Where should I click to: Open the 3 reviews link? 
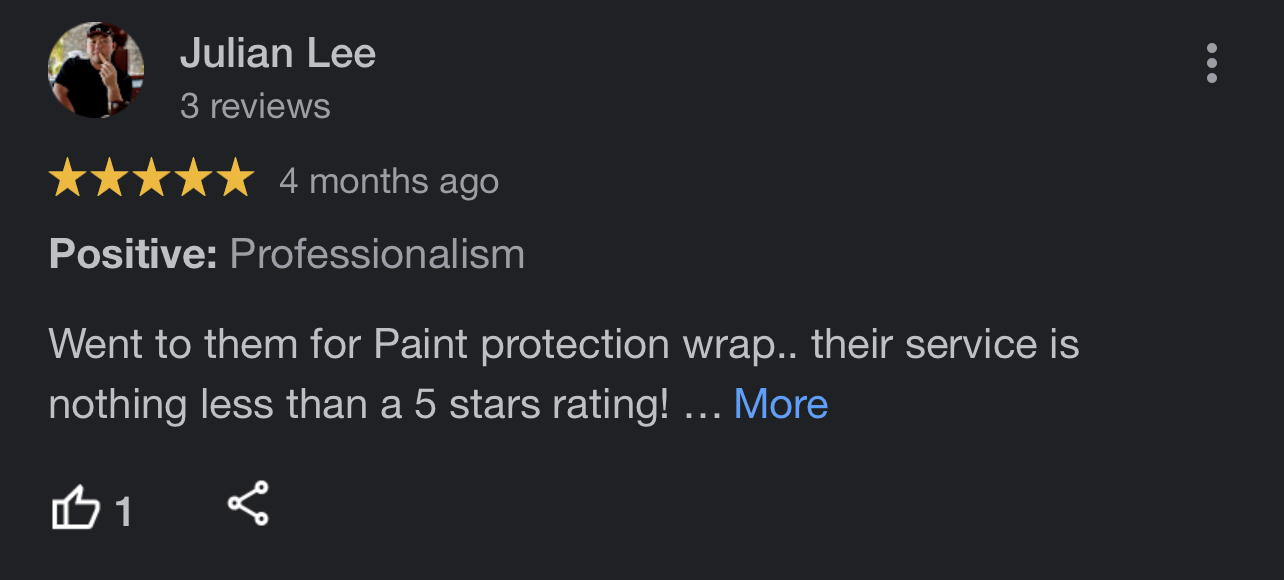255,105
